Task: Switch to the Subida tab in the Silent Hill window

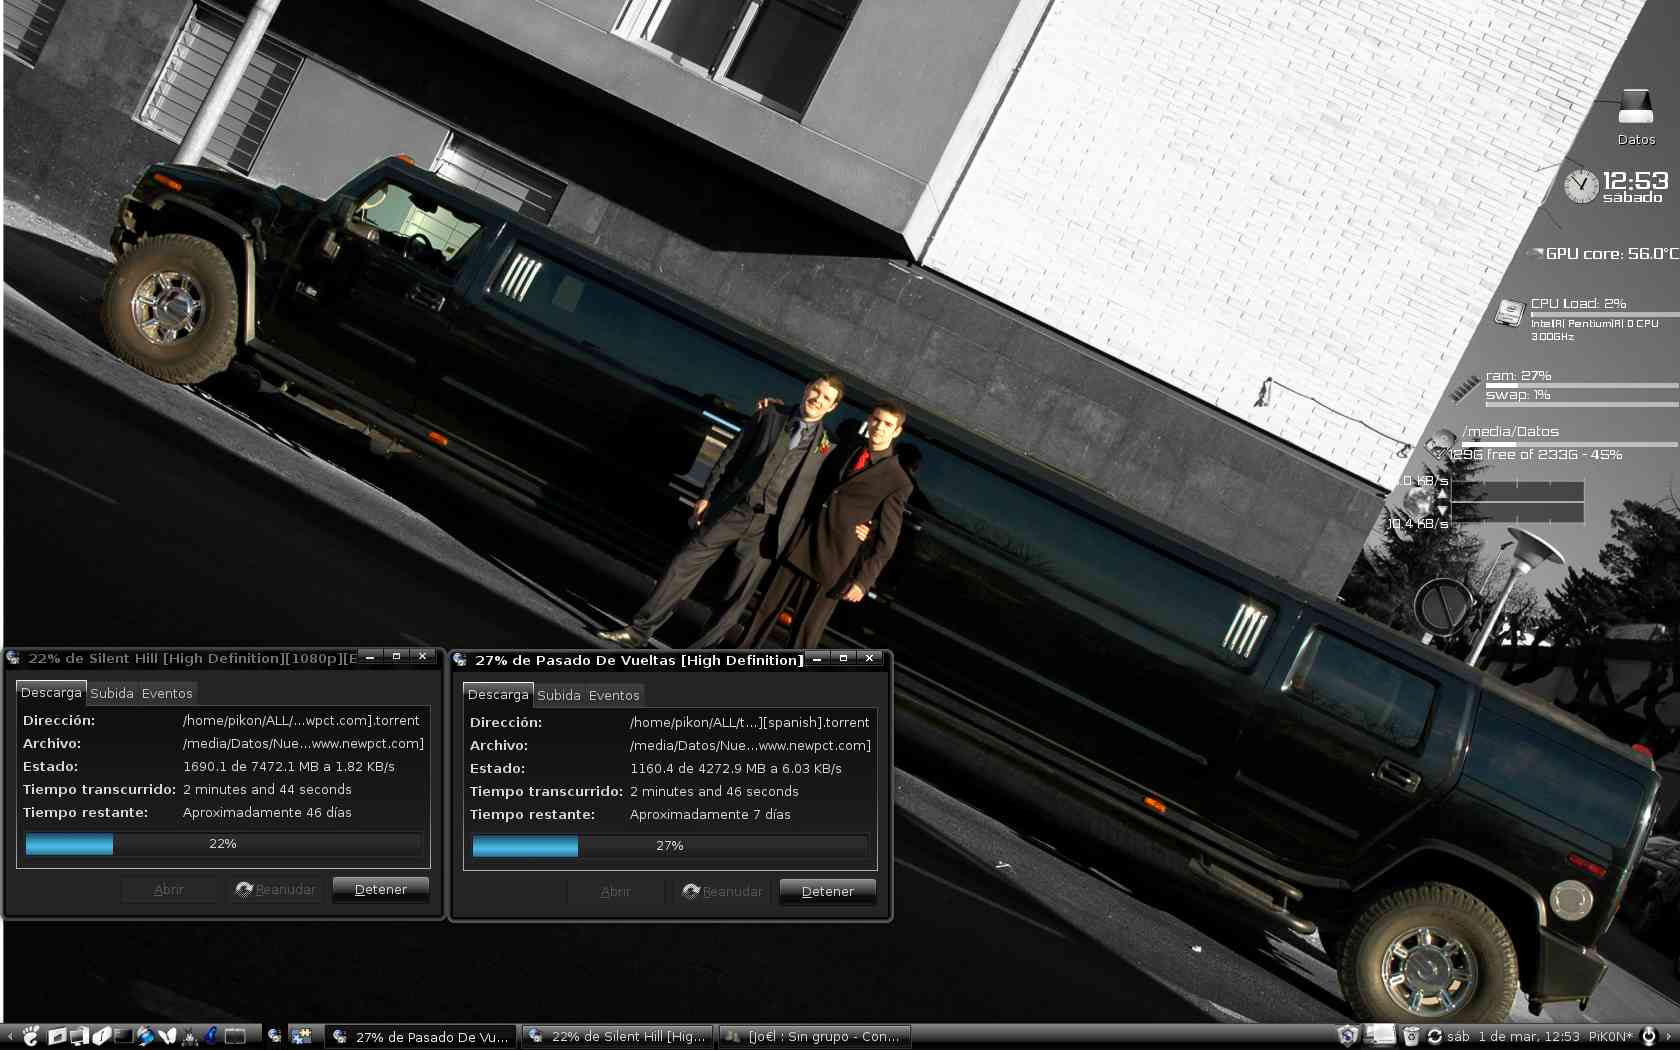Action: [112, 693]
